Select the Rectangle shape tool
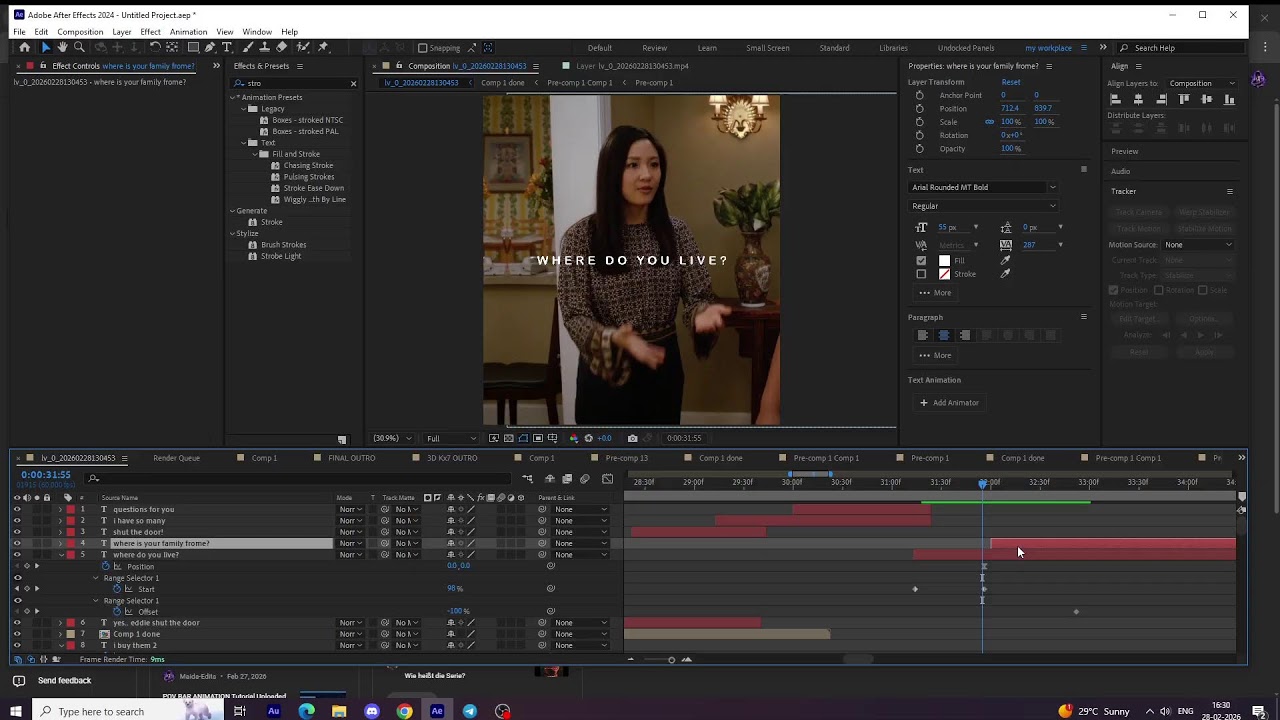The image size is (1280, 720). [x=192, y=47]
